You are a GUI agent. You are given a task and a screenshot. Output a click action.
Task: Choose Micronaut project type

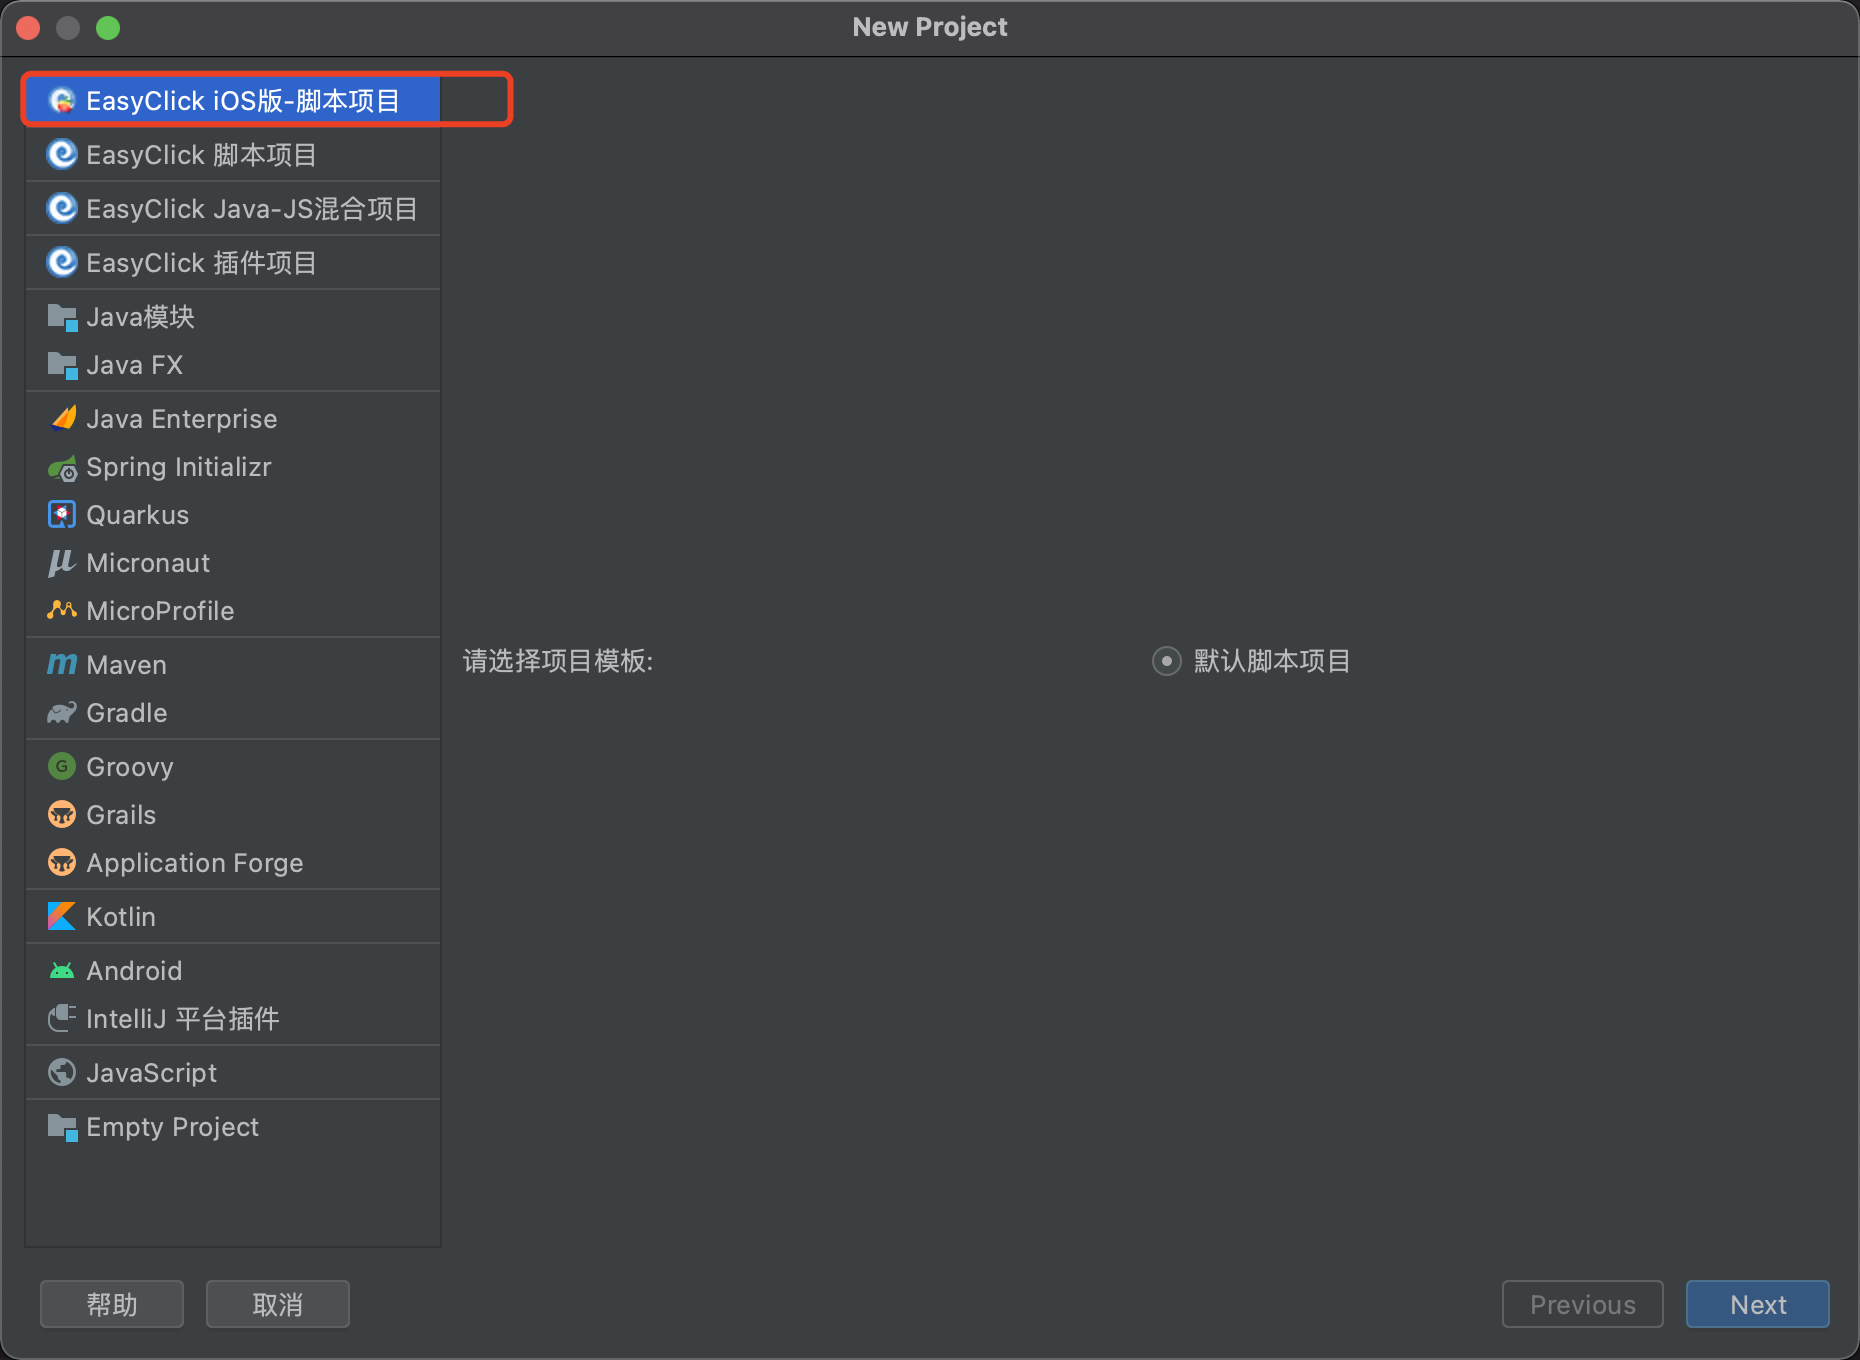click(x=233, y=562)
